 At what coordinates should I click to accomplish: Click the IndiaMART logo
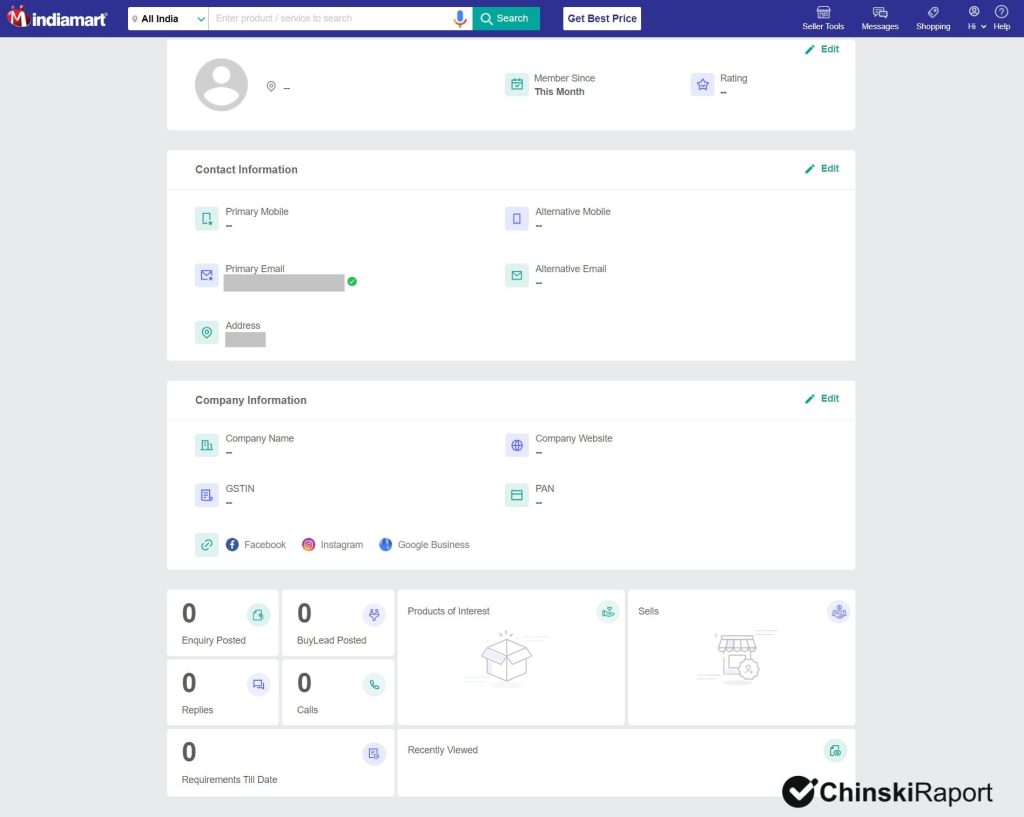coord(57,18)
